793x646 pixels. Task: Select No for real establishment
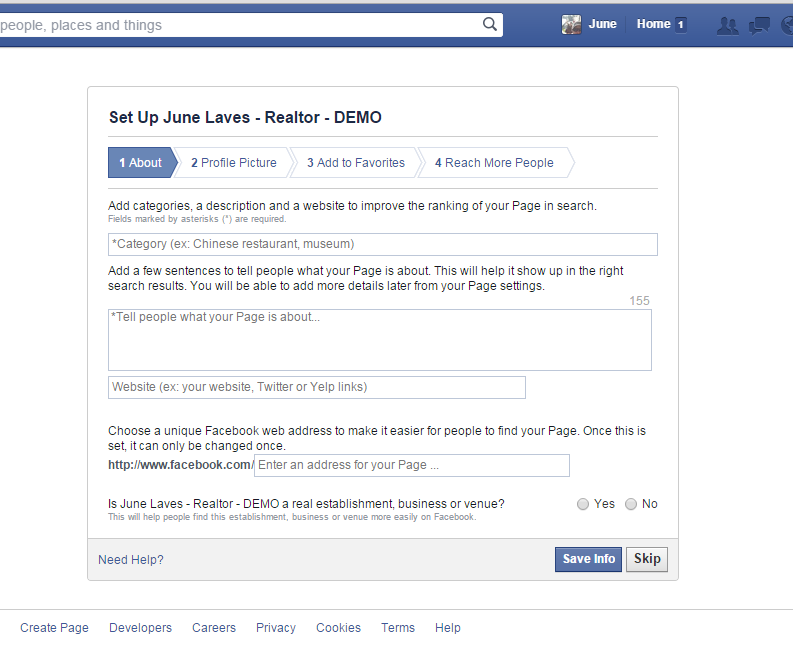(x=631, y=504)
